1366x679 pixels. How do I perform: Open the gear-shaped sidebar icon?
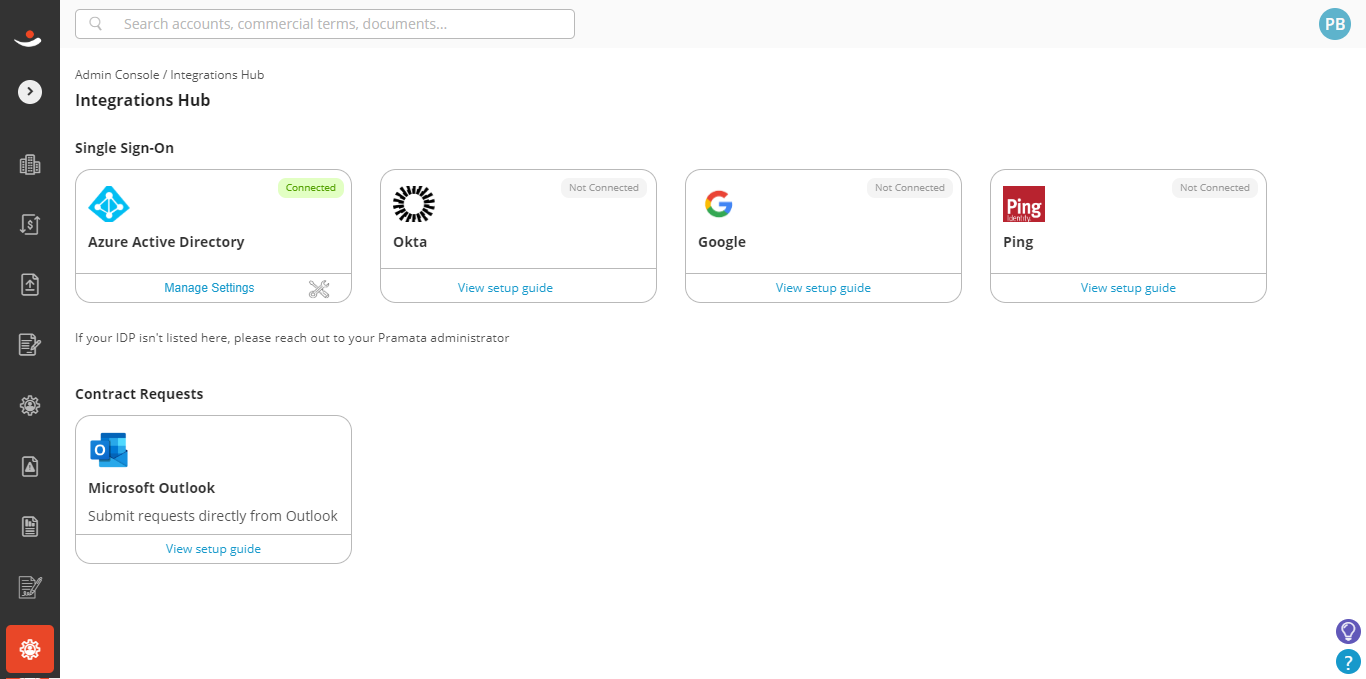point(30,405)
